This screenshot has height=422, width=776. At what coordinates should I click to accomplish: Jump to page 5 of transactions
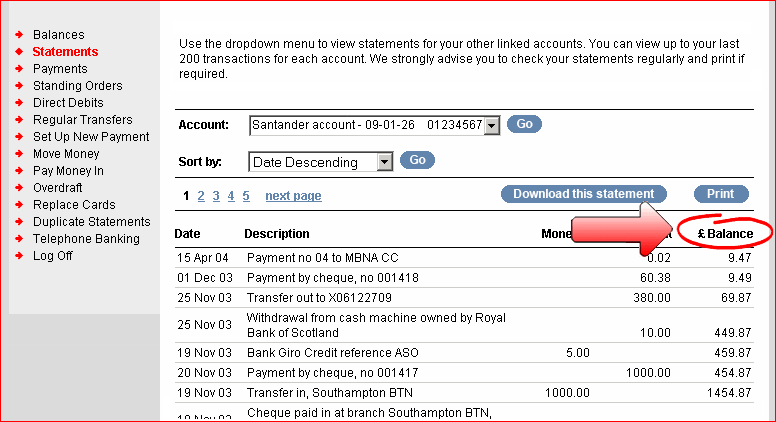click(246, 196)
